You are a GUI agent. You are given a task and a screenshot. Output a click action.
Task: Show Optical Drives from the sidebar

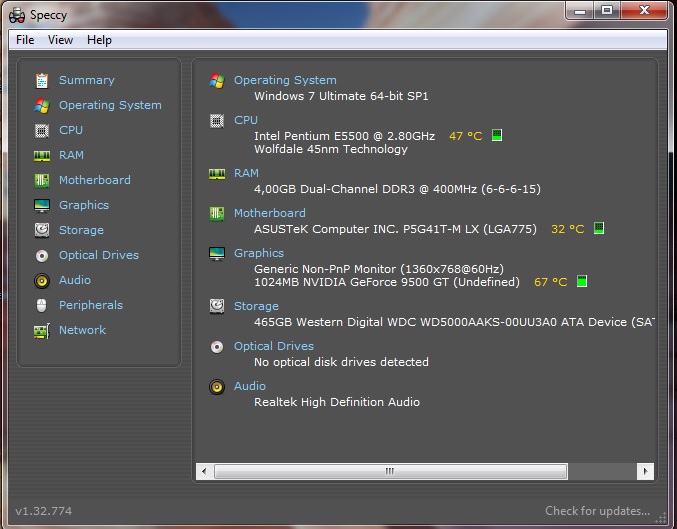[x=99, y=255]
